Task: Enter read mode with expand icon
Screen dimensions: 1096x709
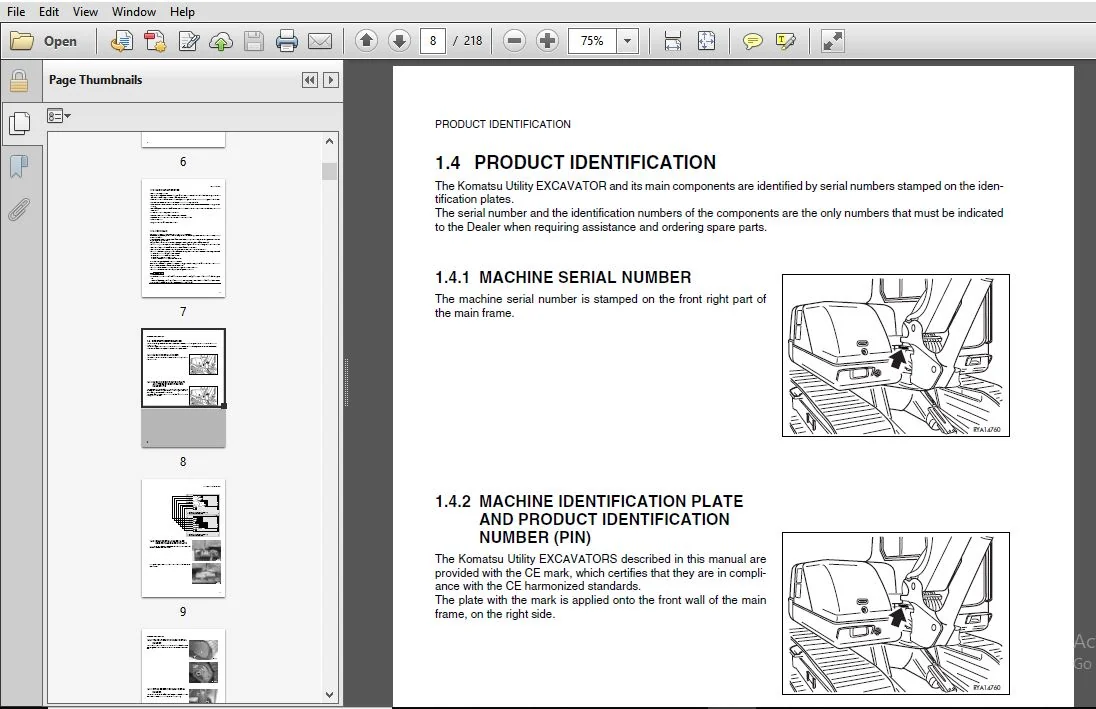Action: coord(832,41)
